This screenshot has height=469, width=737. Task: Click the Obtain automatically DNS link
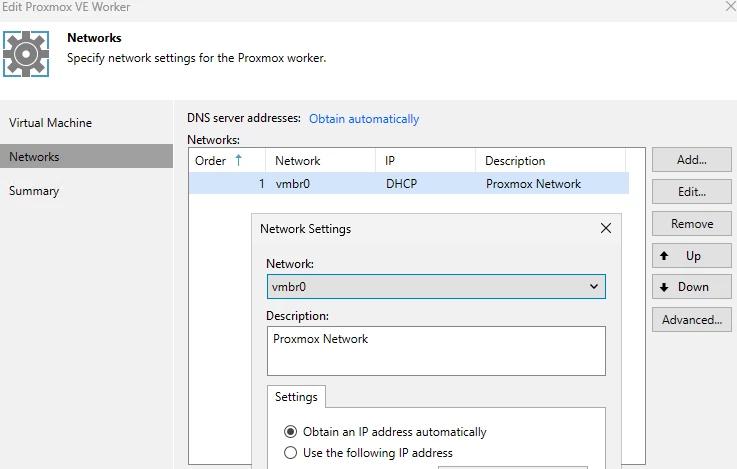[x=364, y=119]
